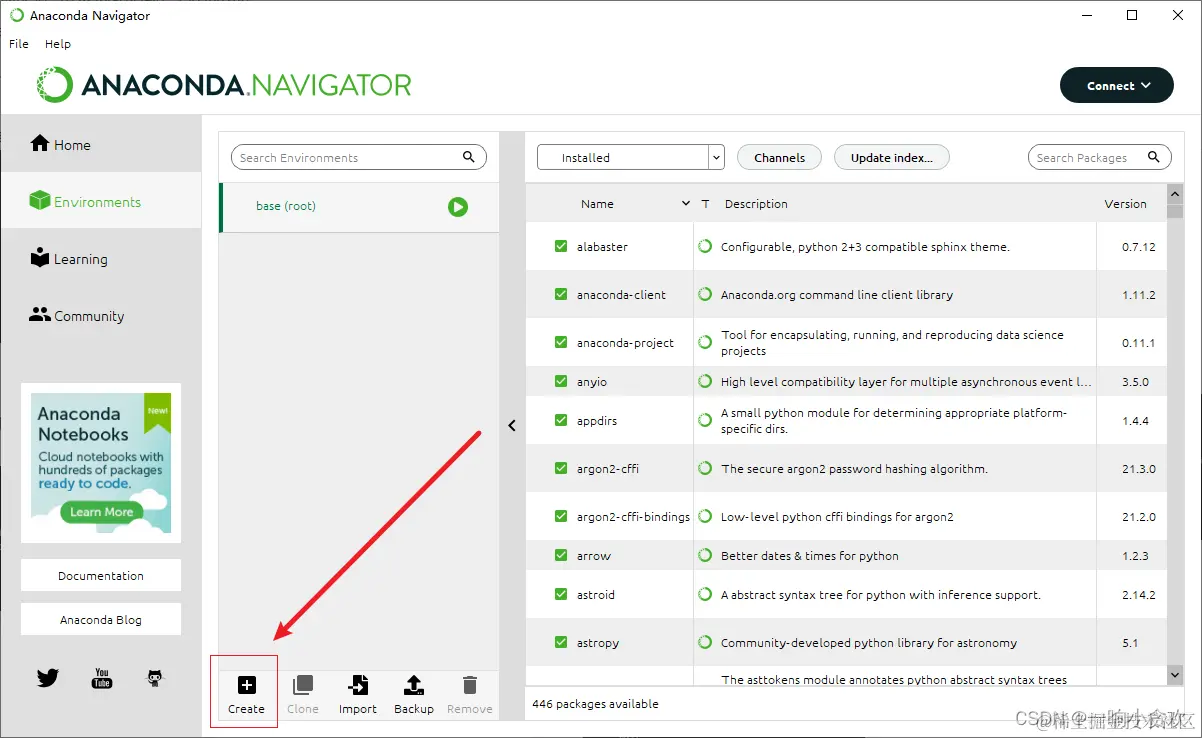Image resolution: width=1202 pixels, height=738 pixels.
Task: Click the Import environment icon
Action: 357,685
